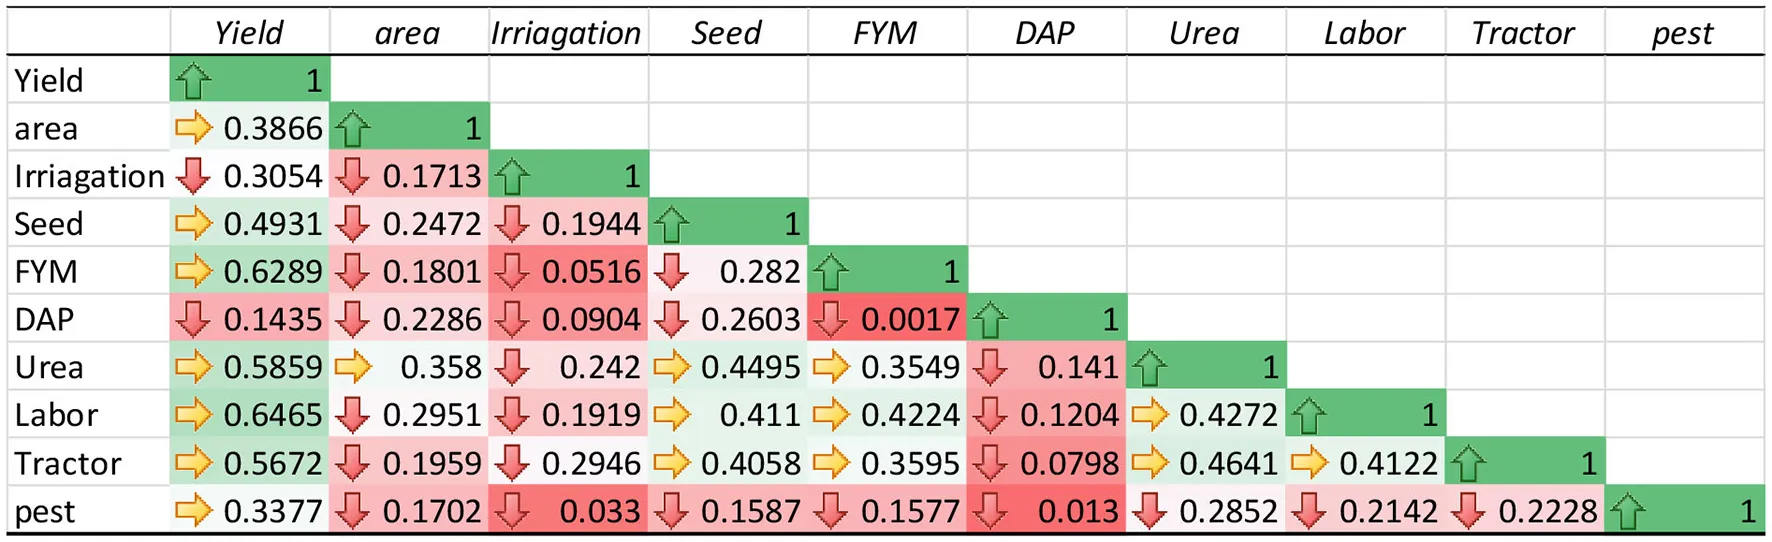Click the green up arrow in pest row
The image size is (1772, 542).
1627,512
